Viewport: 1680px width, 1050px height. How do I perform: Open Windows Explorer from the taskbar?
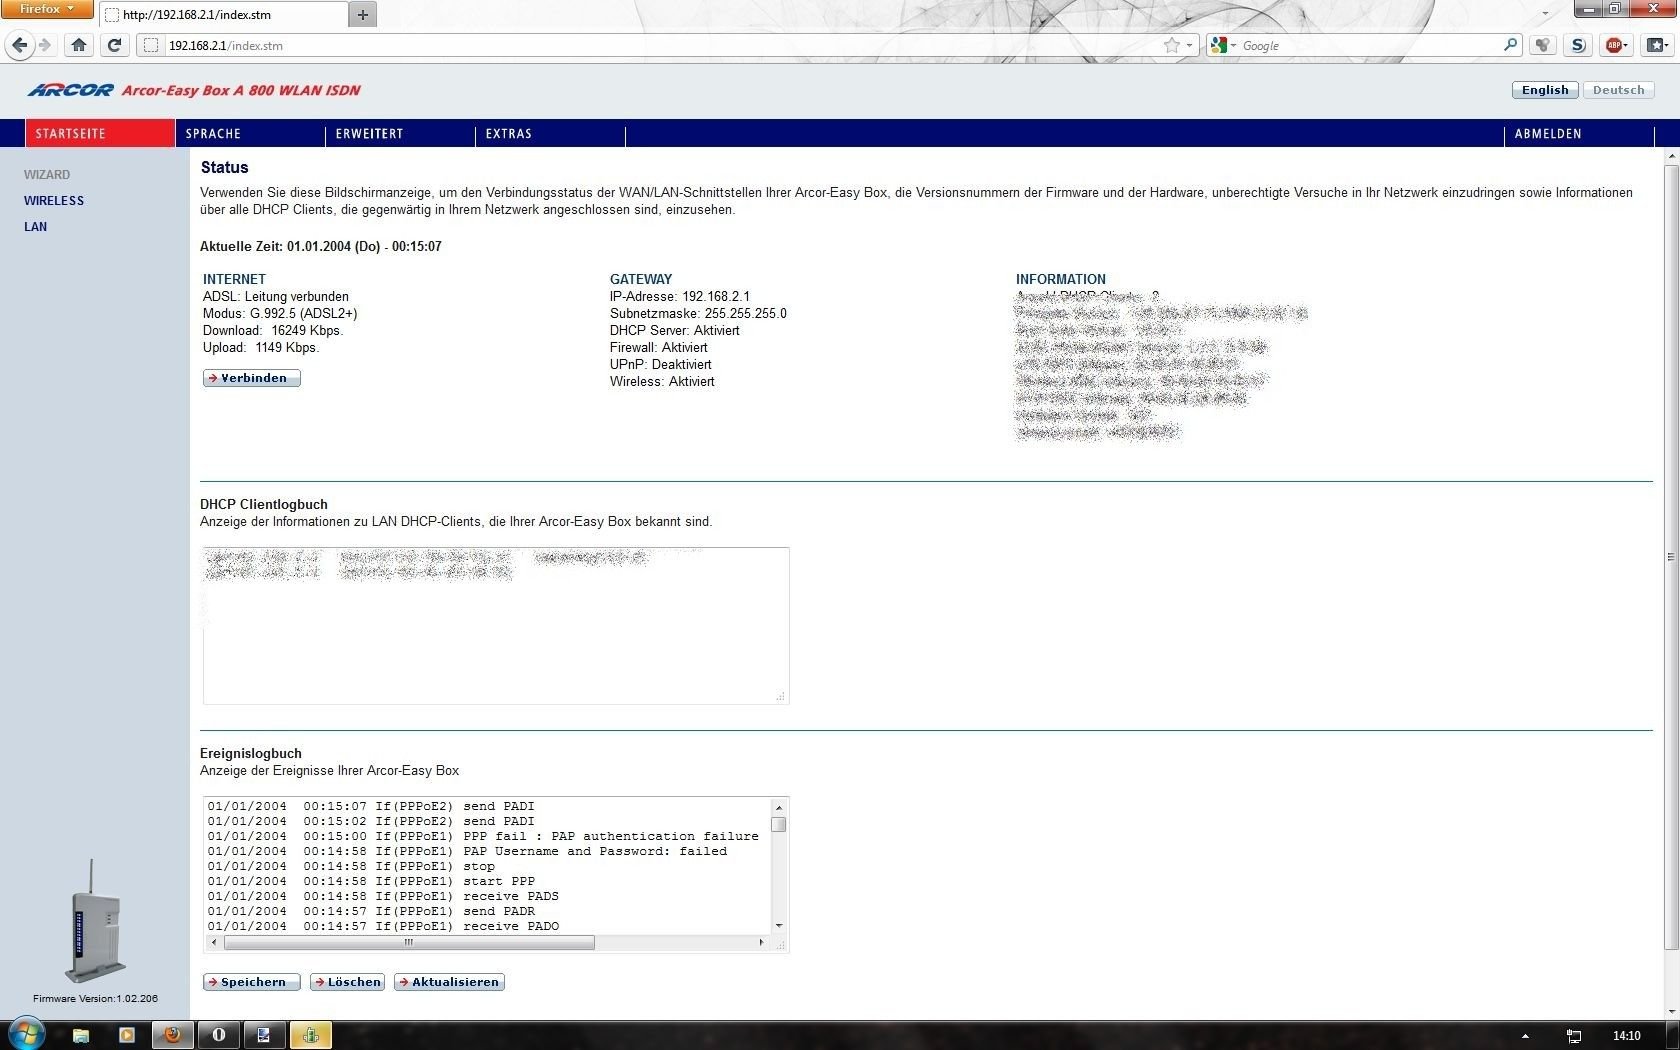(x=81, y=1035)
